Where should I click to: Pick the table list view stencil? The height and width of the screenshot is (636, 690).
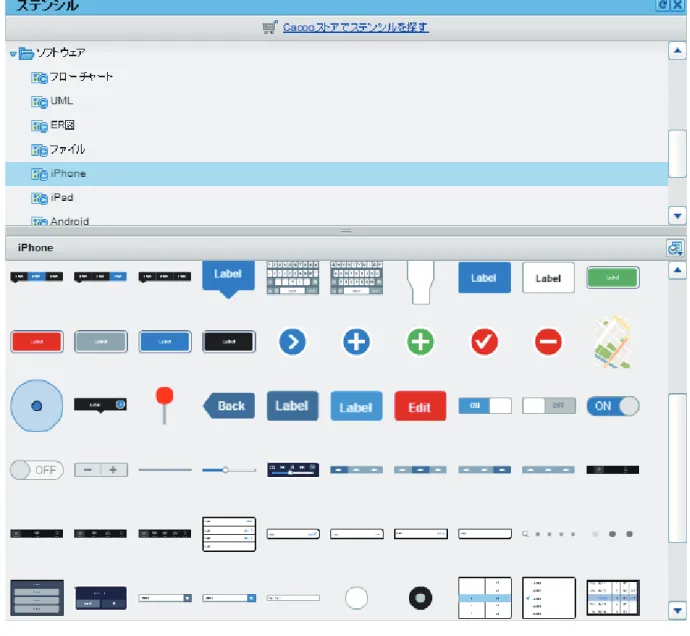click(229, 534)
